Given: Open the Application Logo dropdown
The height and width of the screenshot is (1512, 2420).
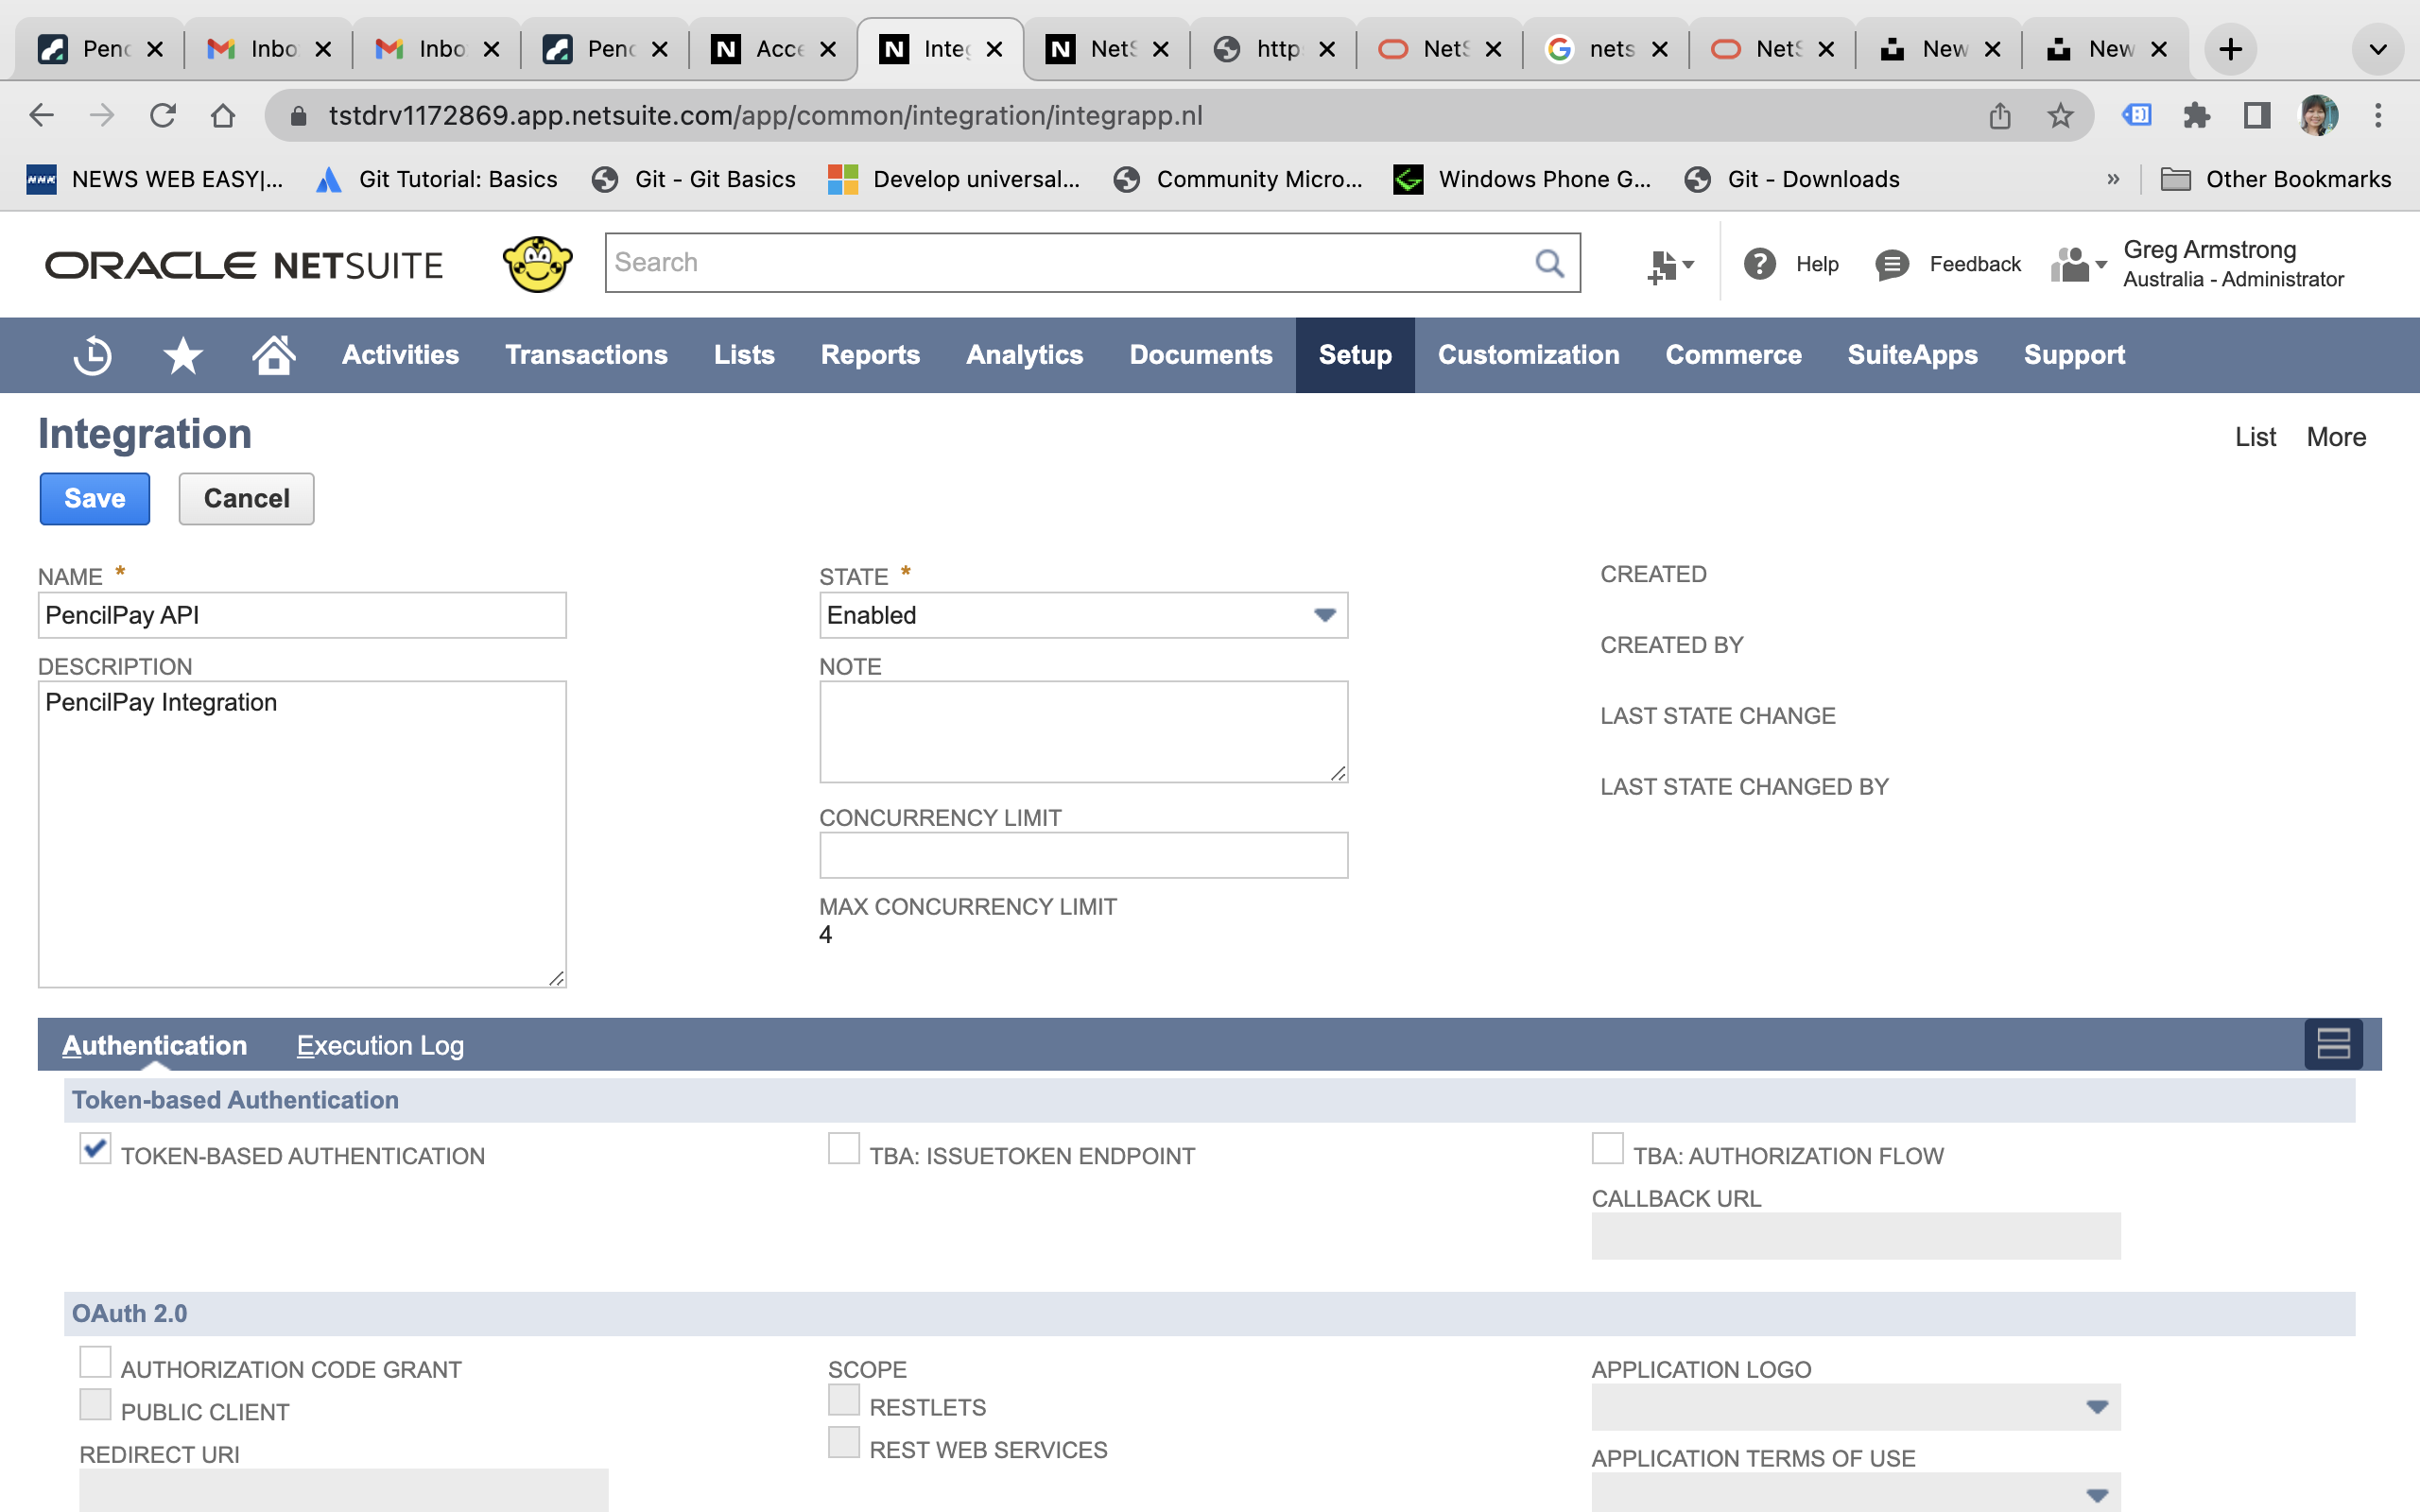Looking at the screenshot, I should pyautogui.click(x=2098, y=1407).
